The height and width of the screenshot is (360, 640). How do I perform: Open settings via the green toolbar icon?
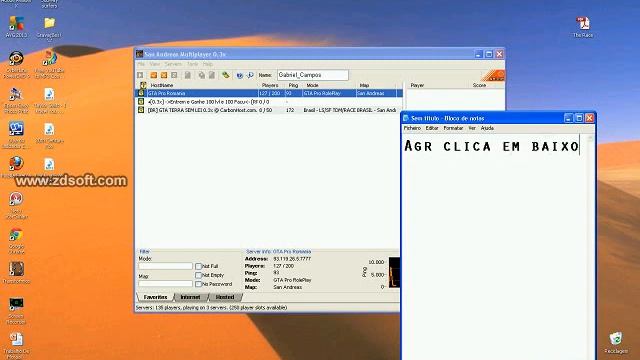(x=226, y=75)
